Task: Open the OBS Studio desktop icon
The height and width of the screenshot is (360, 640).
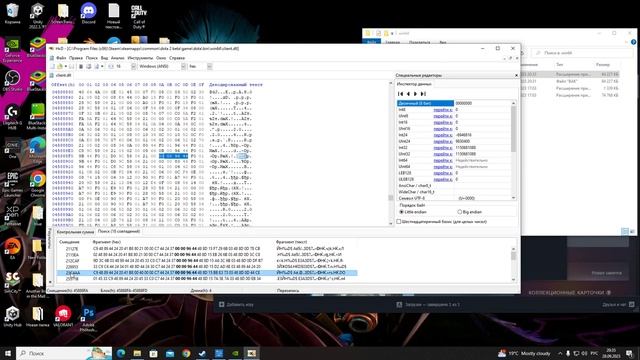Action: tap(12, 80)
